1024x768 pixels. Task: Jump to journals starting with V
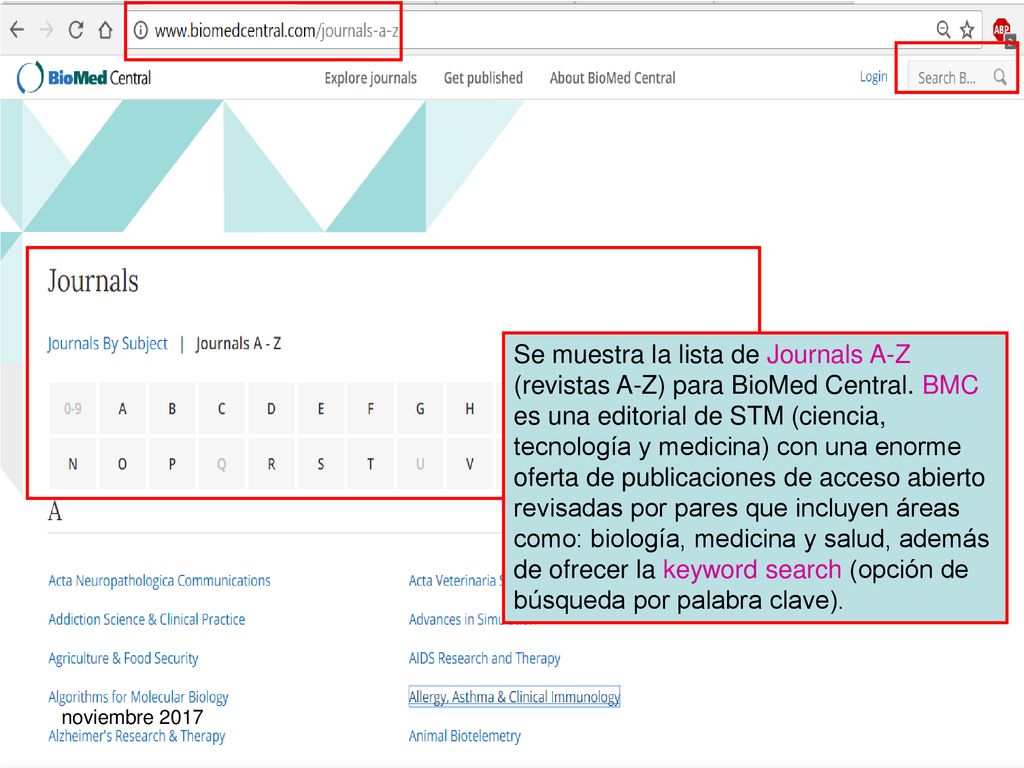tap(470, 464)
